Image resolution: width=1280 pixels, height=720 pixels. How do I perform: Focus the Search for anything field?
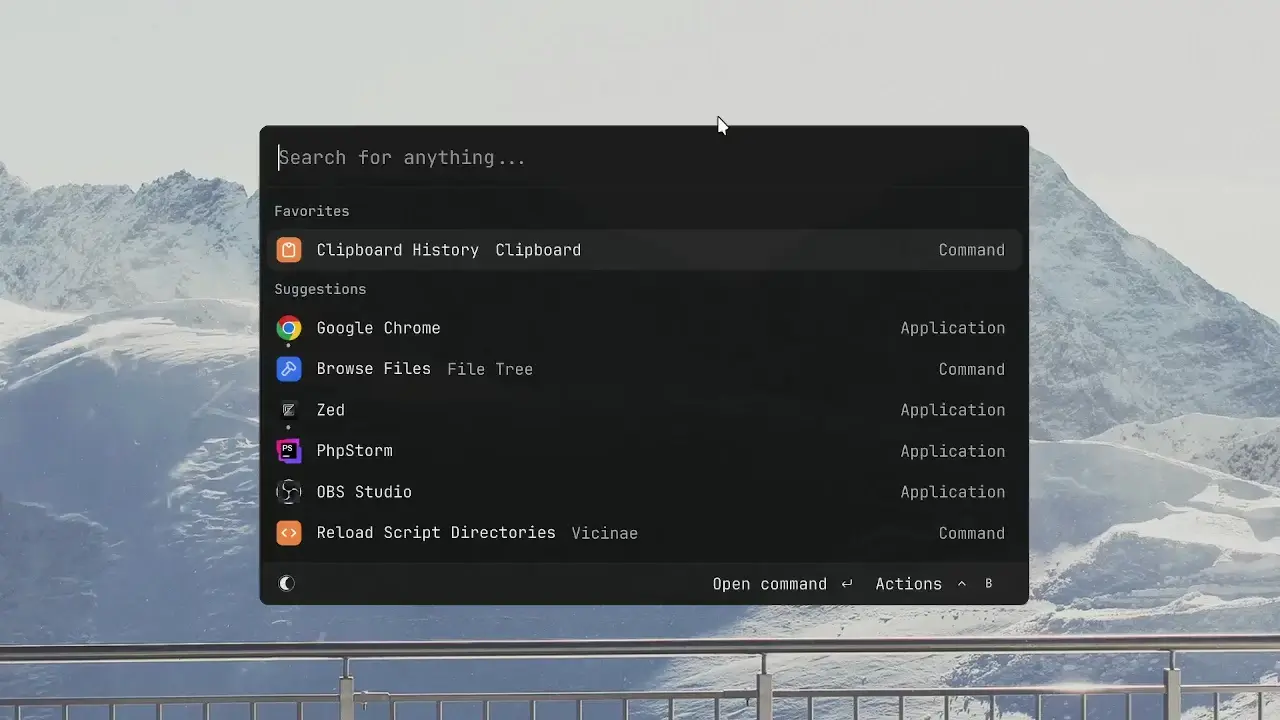click(640, 158)
